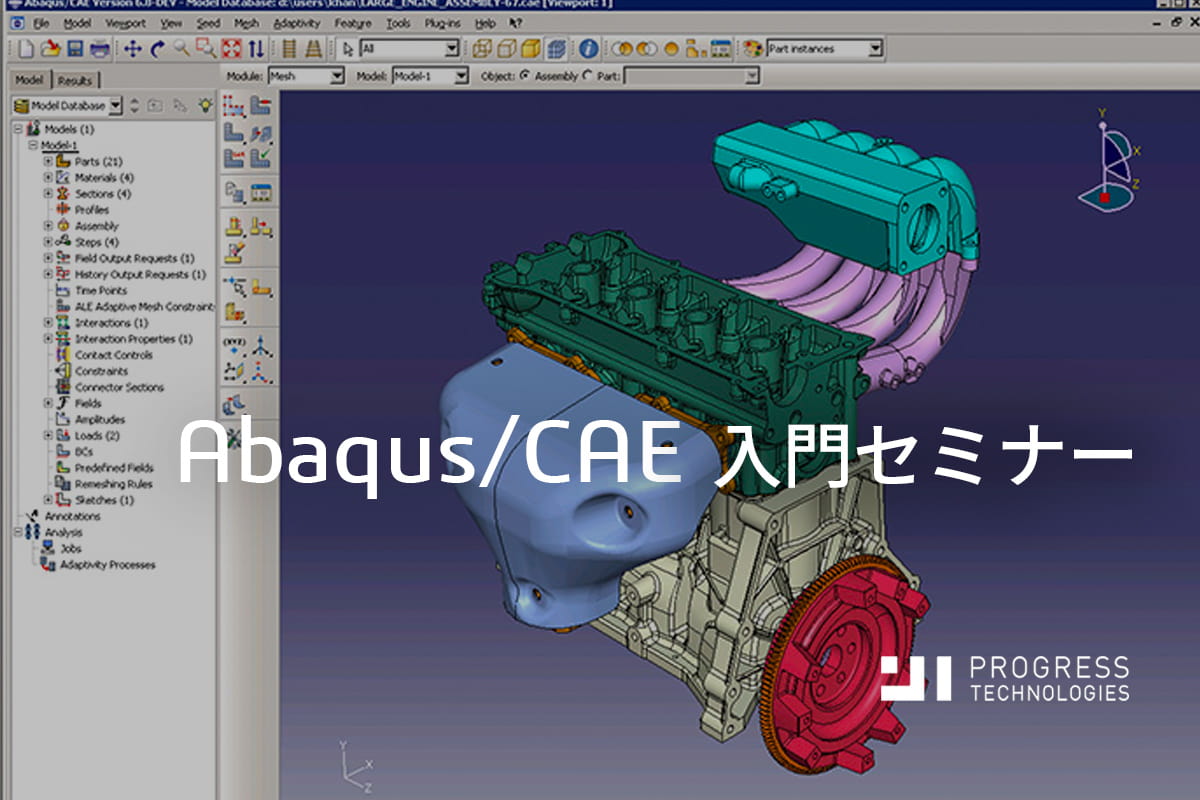The height and width of the screenshot is (800, 1200).
Task: Open the Plug-ins menu
Action: pyautogui.click(x=444, y=23)
